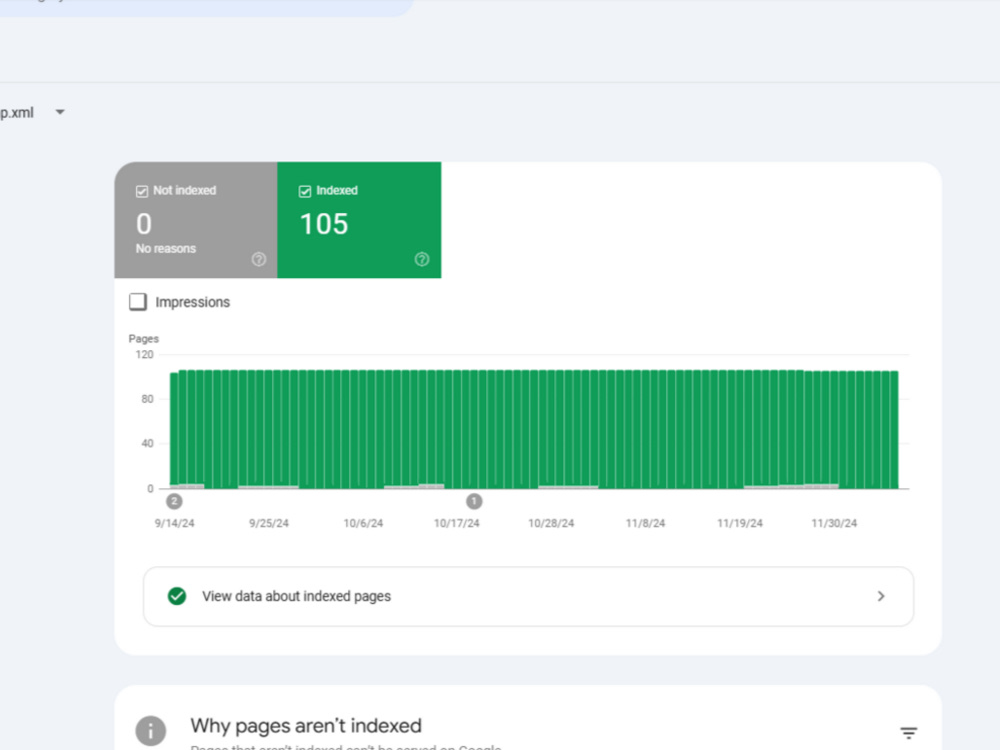This screenshot has width=1000, height=750.
Task: Click the 10/6/24 date label
Action: point(363,523)
